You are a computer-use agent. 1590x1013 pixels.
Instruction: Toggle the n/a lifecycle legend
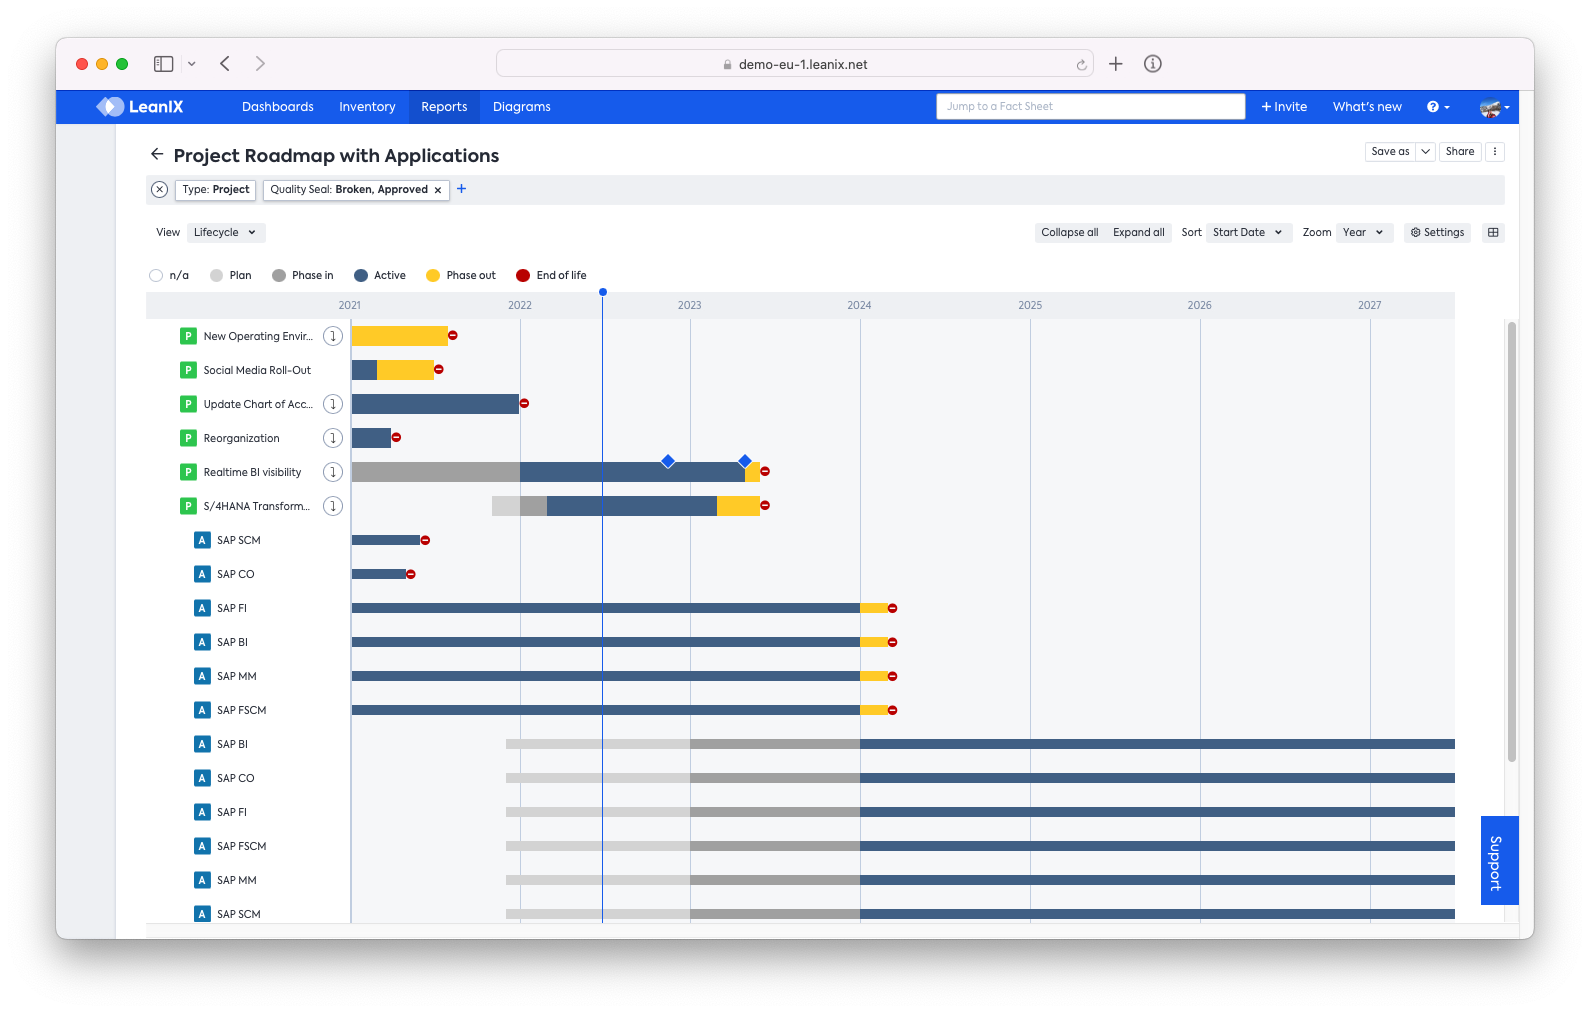pos(169,276)
